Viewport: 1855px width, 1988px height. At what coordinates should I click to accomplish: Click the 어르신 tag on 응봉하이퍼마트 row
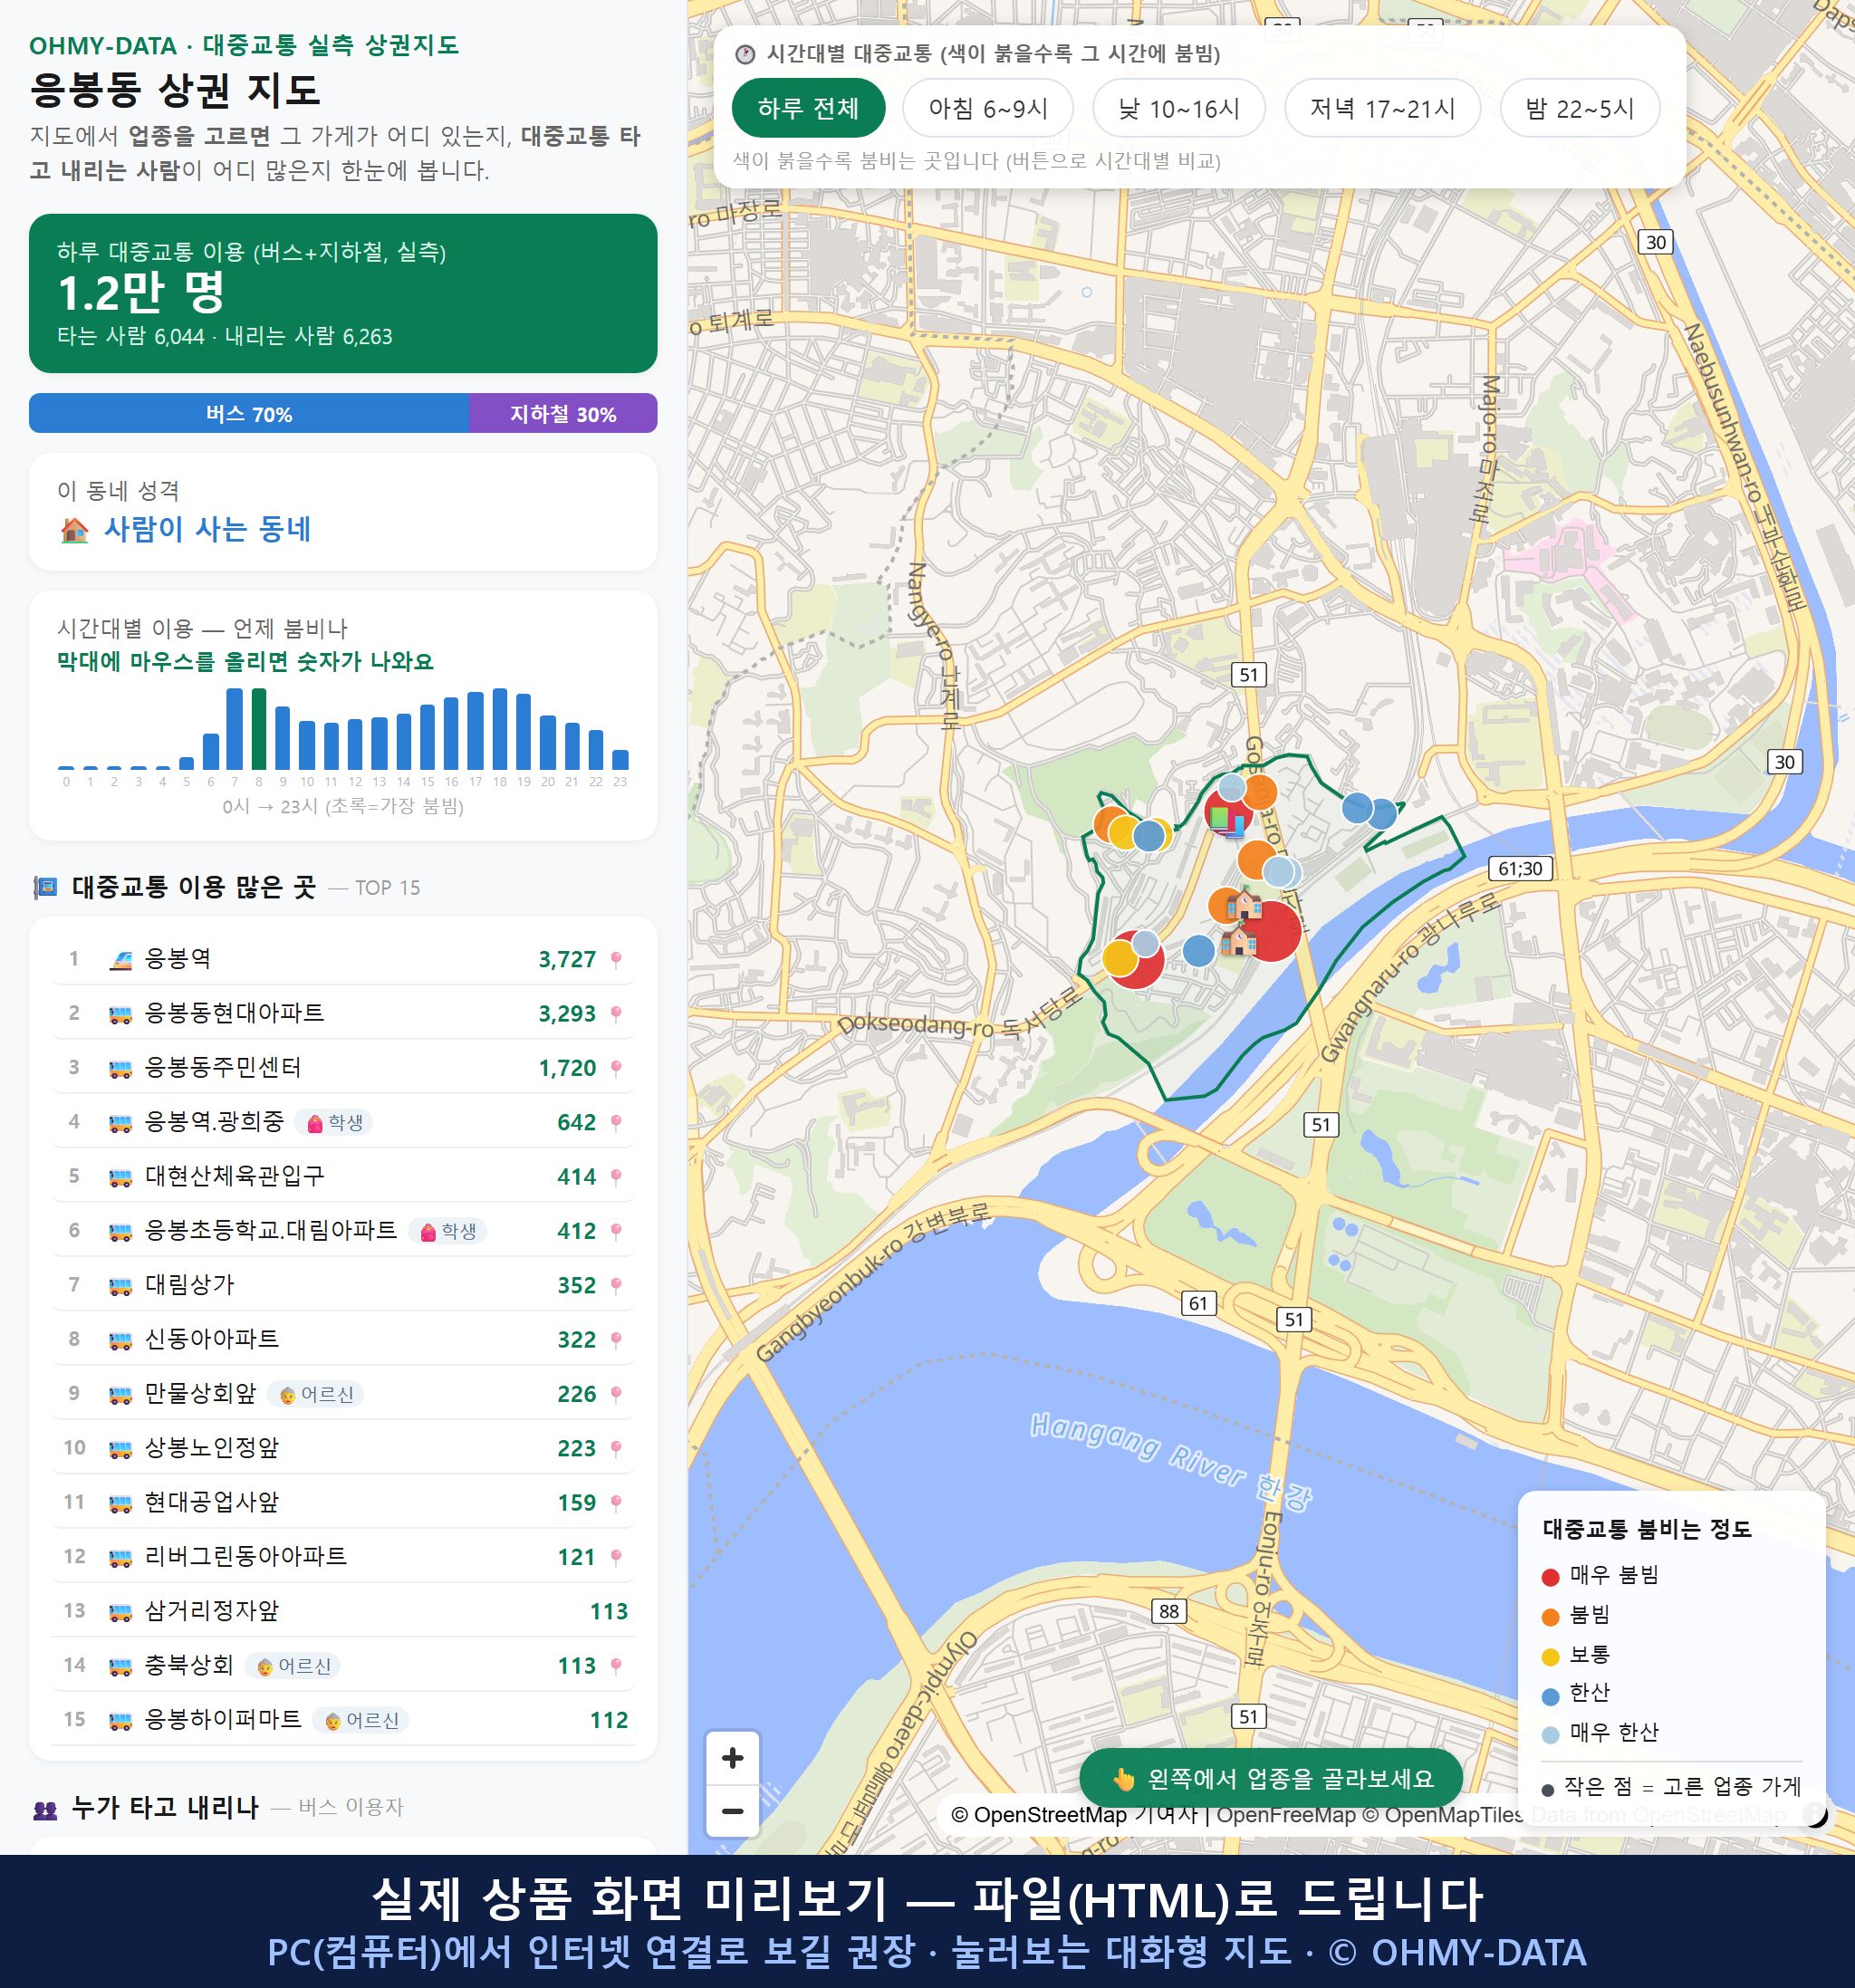360,1721
